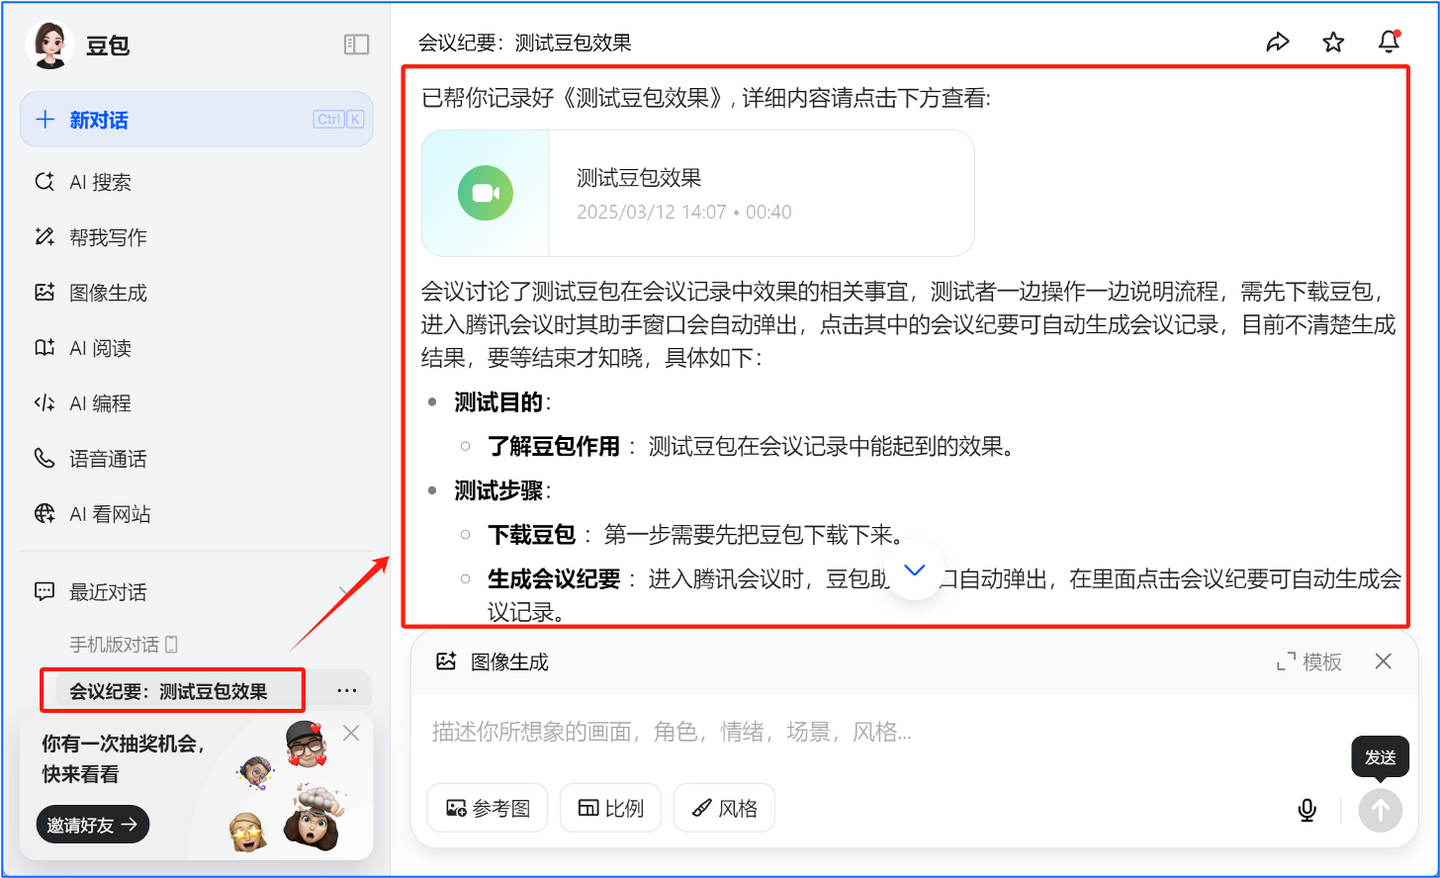Click the green video camera icon
The width and height of the screenshot is (1440, 878).
tap(485, 193)
